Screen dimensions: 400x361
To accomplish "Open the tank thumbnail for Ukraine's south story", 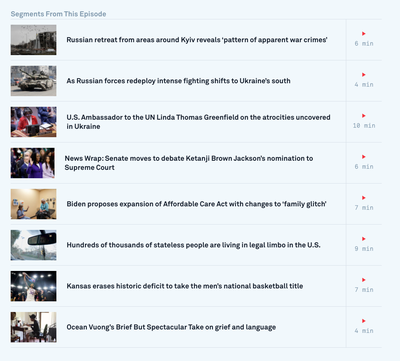I will click(33, 81).
